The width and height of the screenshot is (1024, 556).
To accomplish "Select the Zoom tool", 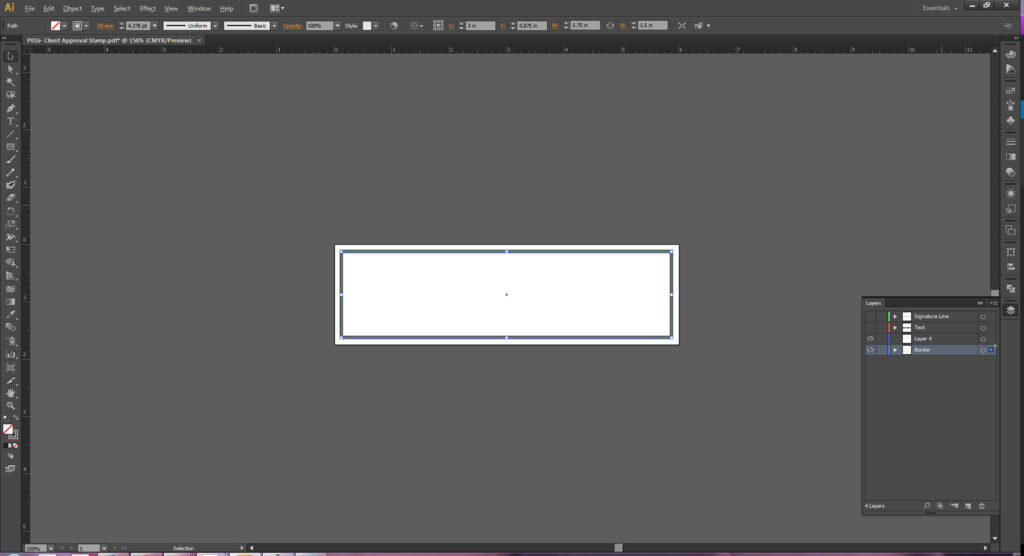I will [x=10, y=406].
